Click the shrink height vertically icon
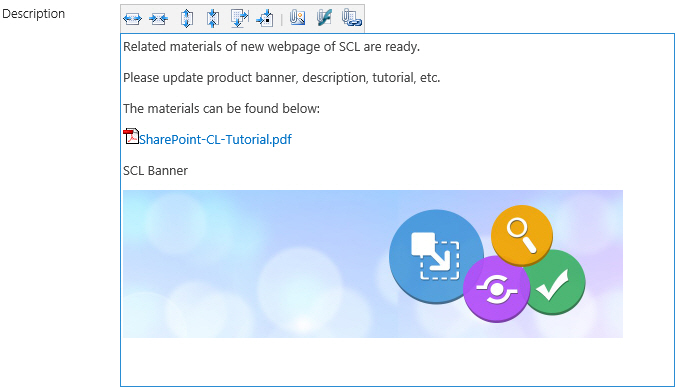This screenshot has width=677, height=390. click(213, 19)
